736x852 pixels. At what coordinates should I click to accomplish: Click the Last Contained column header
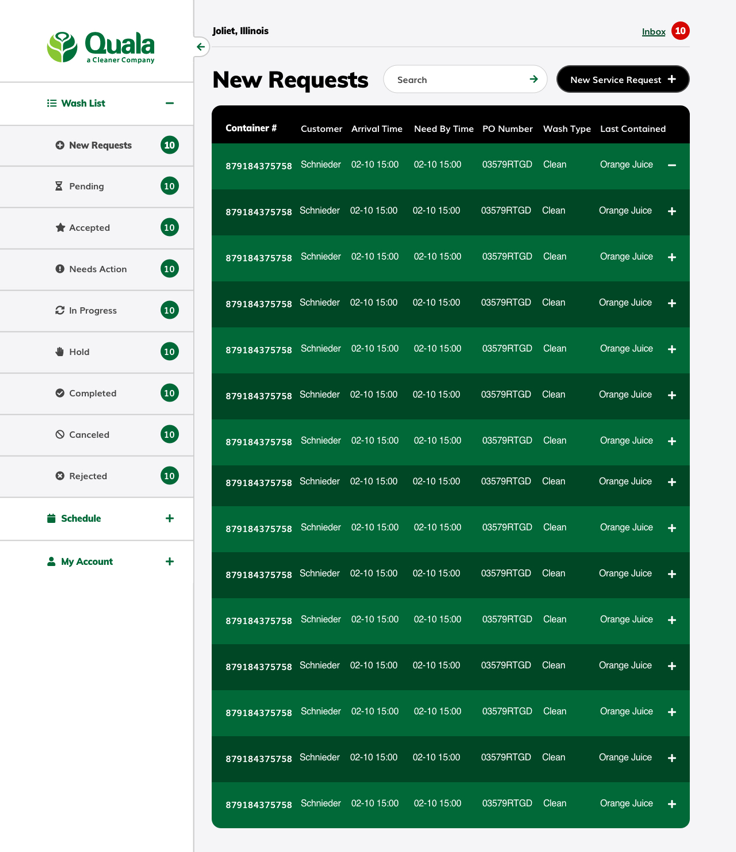pos(633,129)
